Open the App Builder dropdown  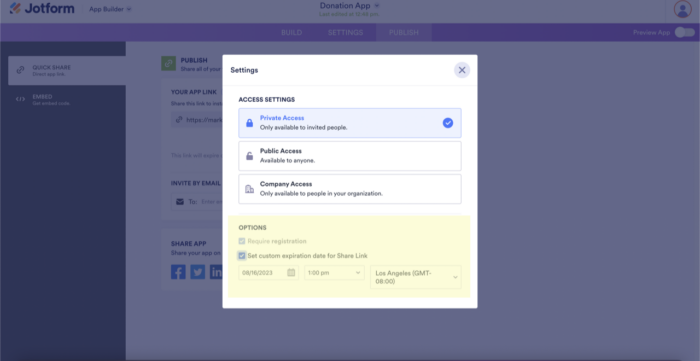coord(110,9)
